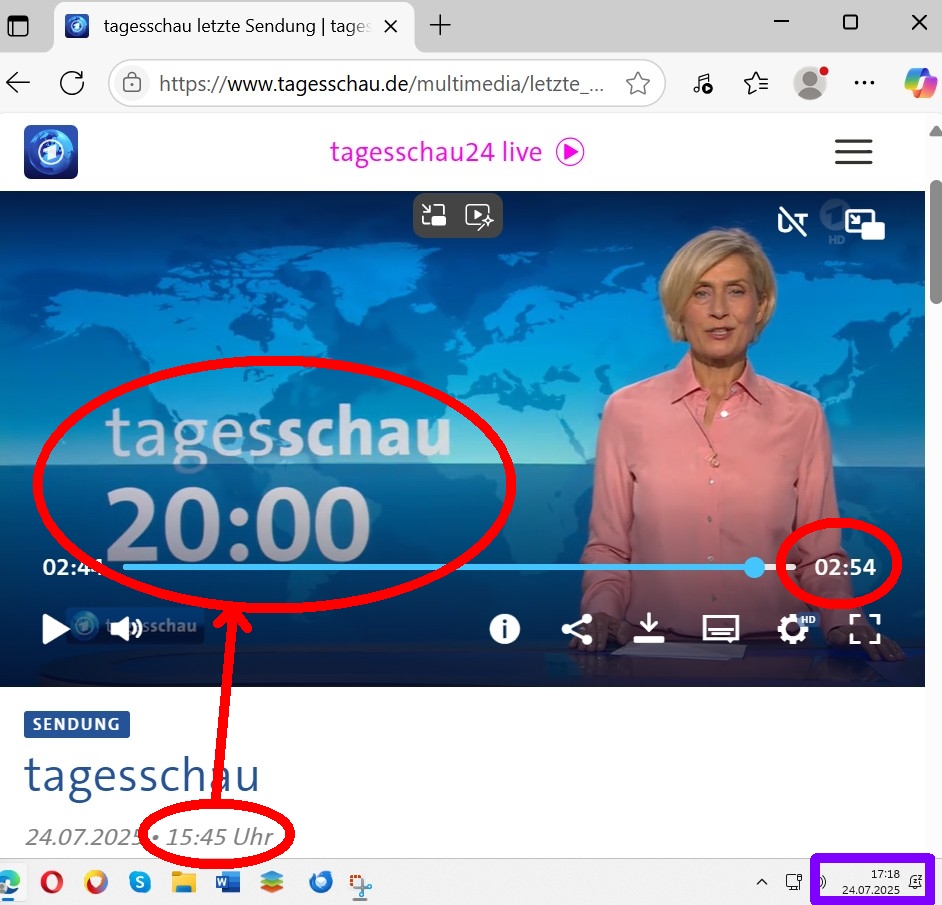
Task: Click Edge picture-in-picture overlay button
Action: 434,215
